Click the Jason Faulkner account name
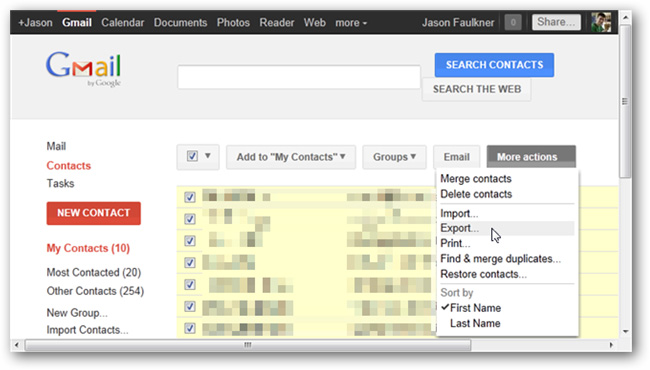The image size is (650, 370). tap(458, 22)
